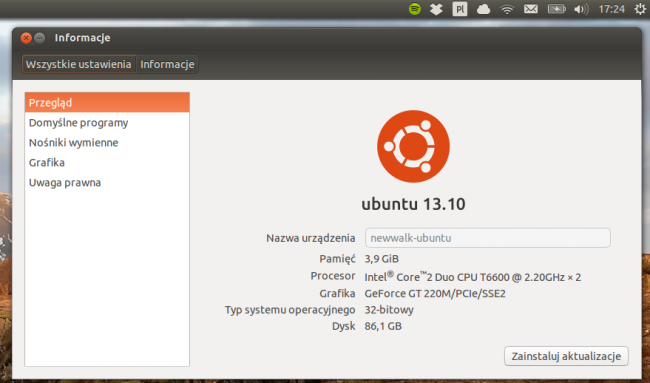Click the Informacje window title text
This screenshot has height=383, width=650.
pyautogui.click(x=82, y=38)
